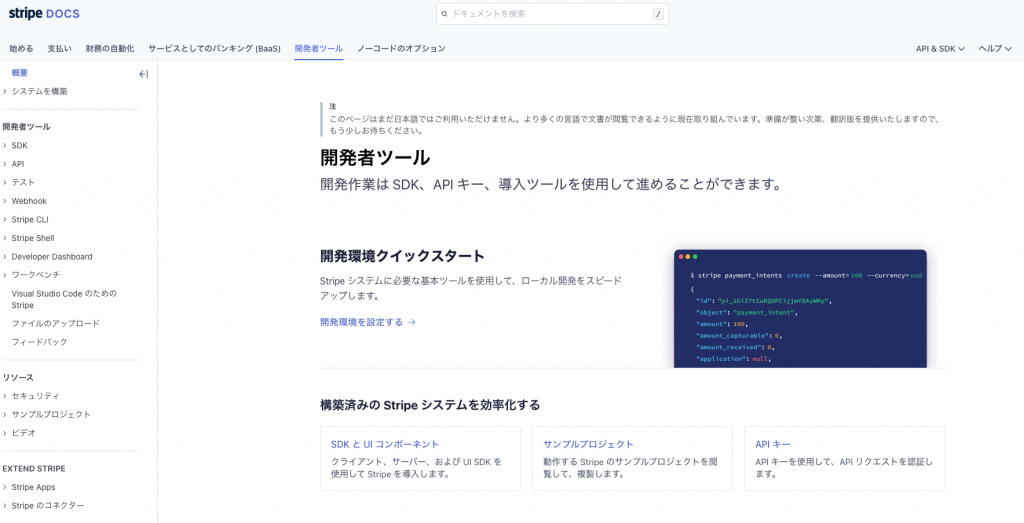Open the 支払い tab
The image size is (1024, 523).
point(59,48)
